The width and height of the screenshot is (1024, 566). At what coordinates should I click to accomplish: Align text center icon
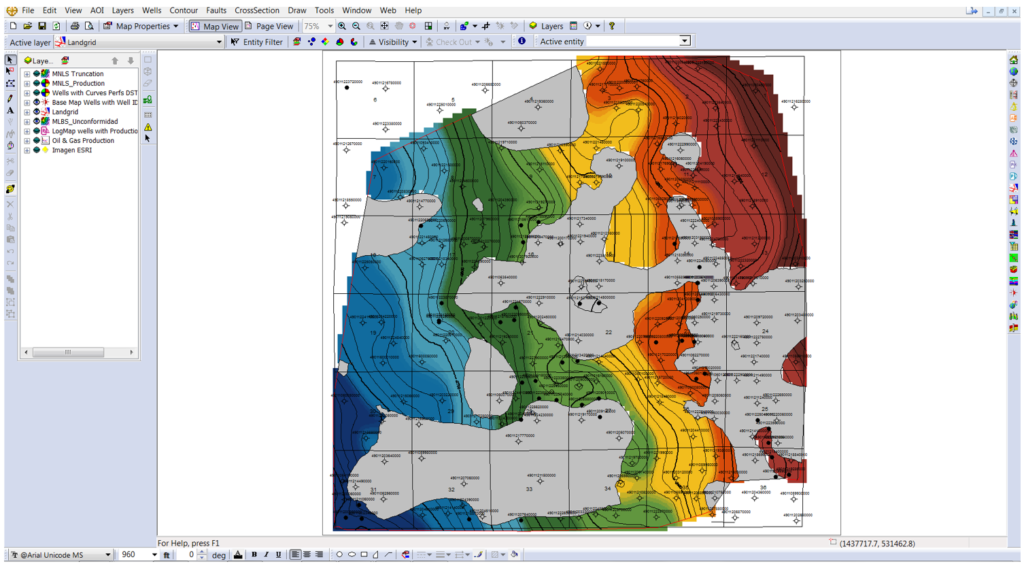point(307,555)
